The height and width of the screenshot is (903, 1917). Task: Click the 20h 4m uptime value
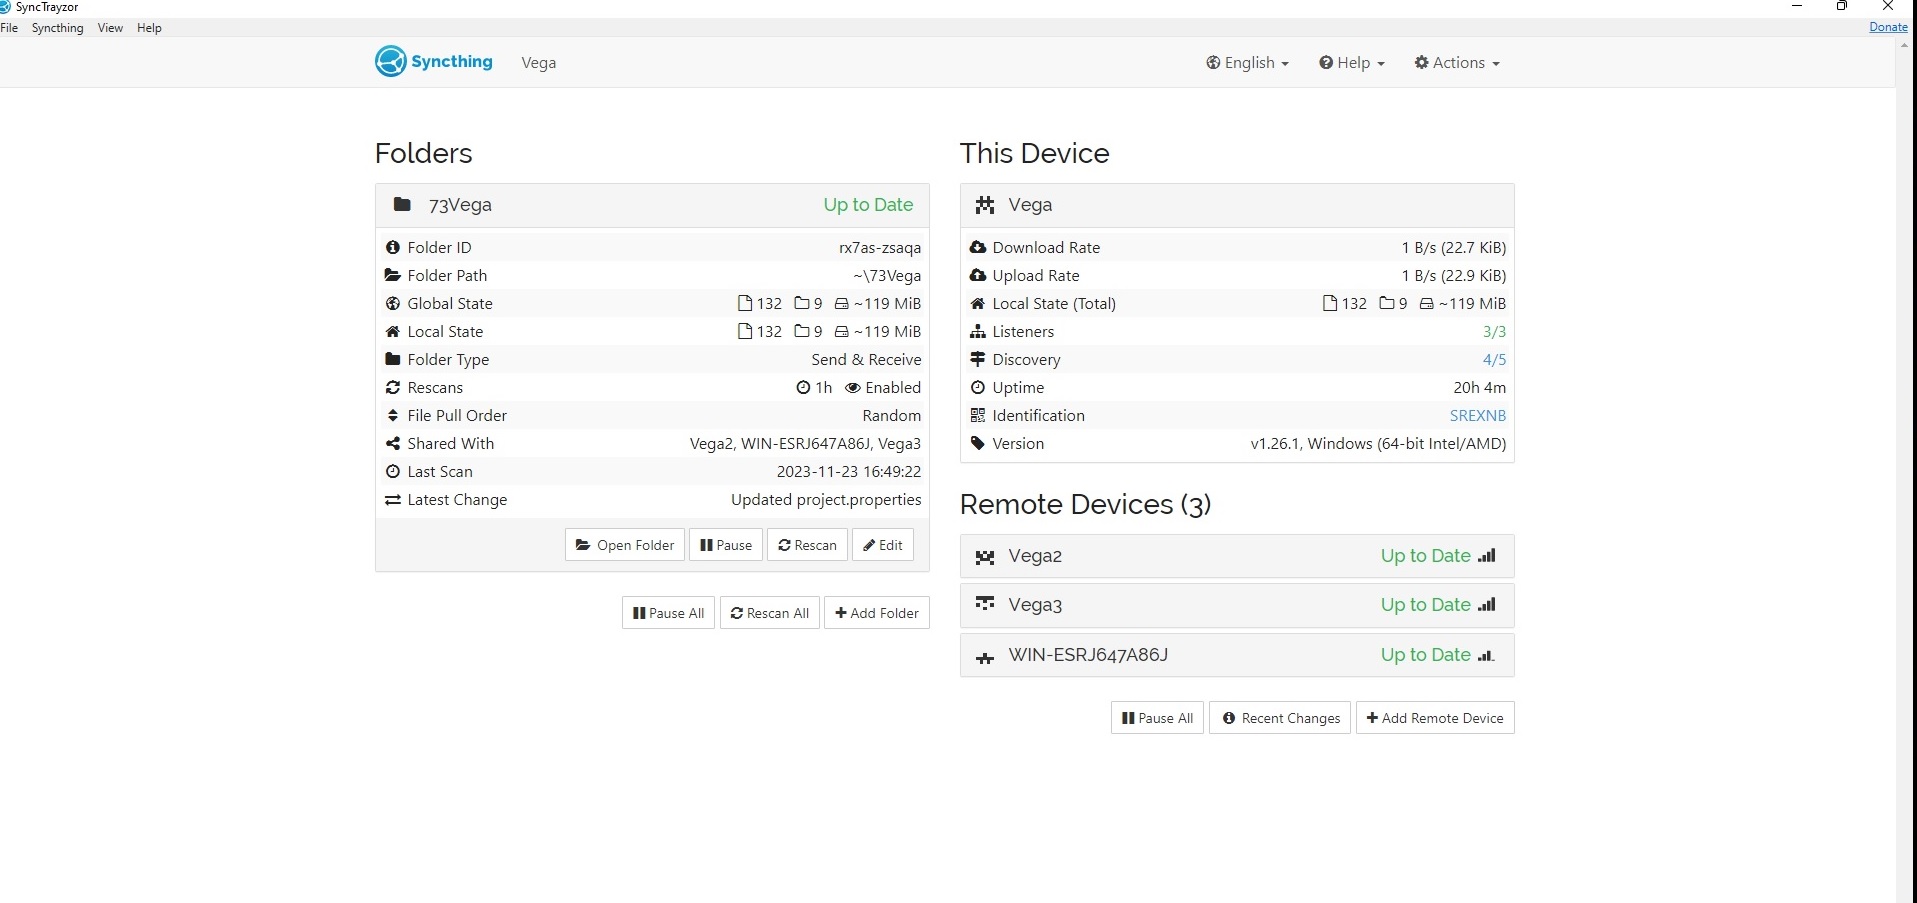click(1479, 387)
